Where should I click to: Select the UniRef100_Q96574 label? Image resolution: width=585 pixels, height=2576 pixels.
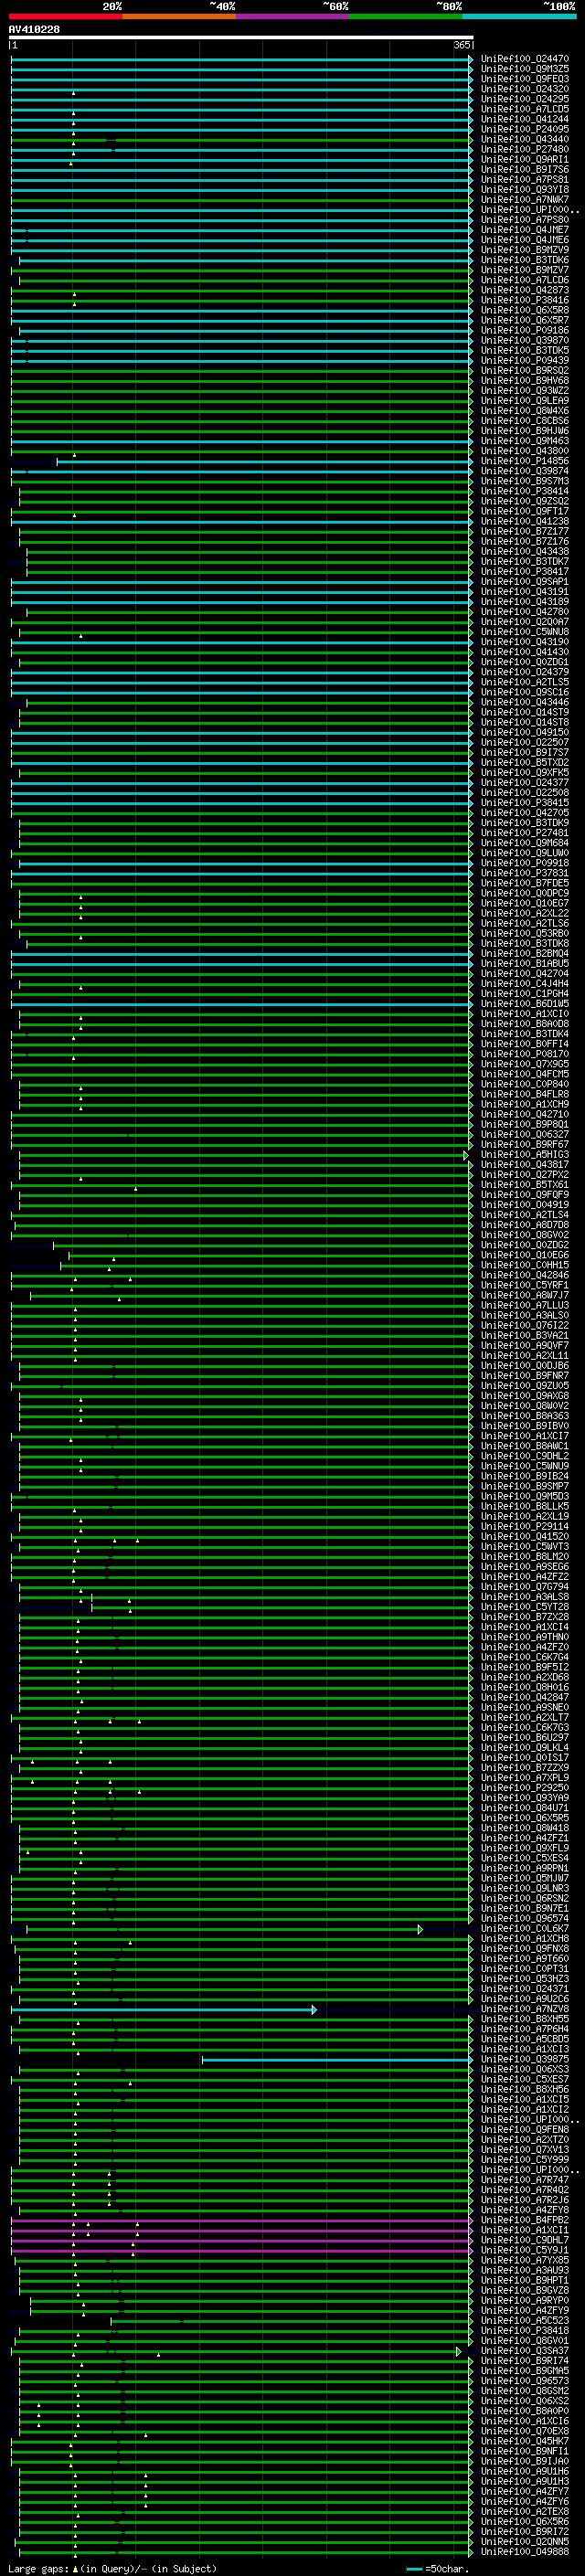pos(525,1918)
